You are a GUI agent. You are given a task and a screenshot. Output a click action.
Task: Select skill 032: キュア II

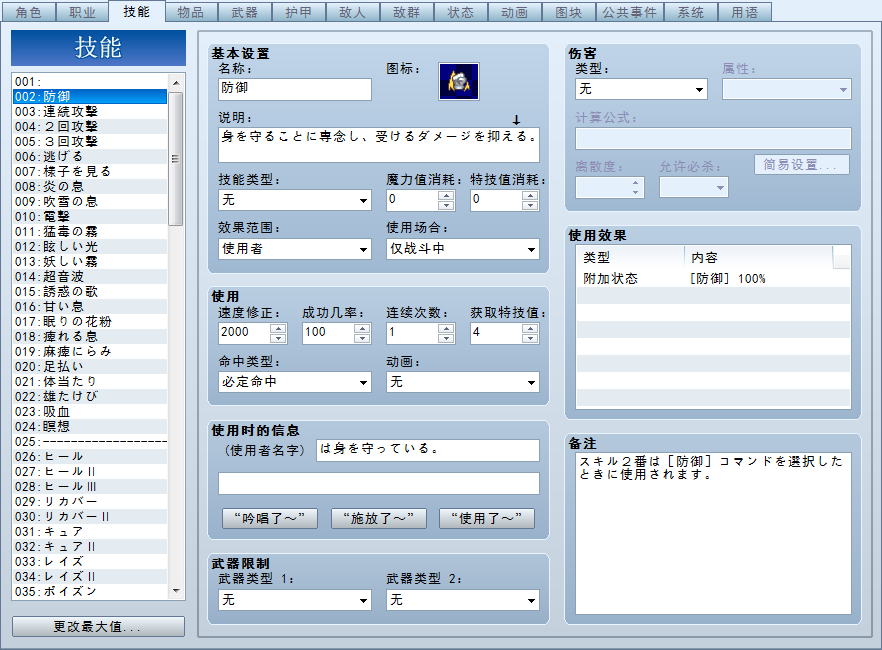coord(90,547)
